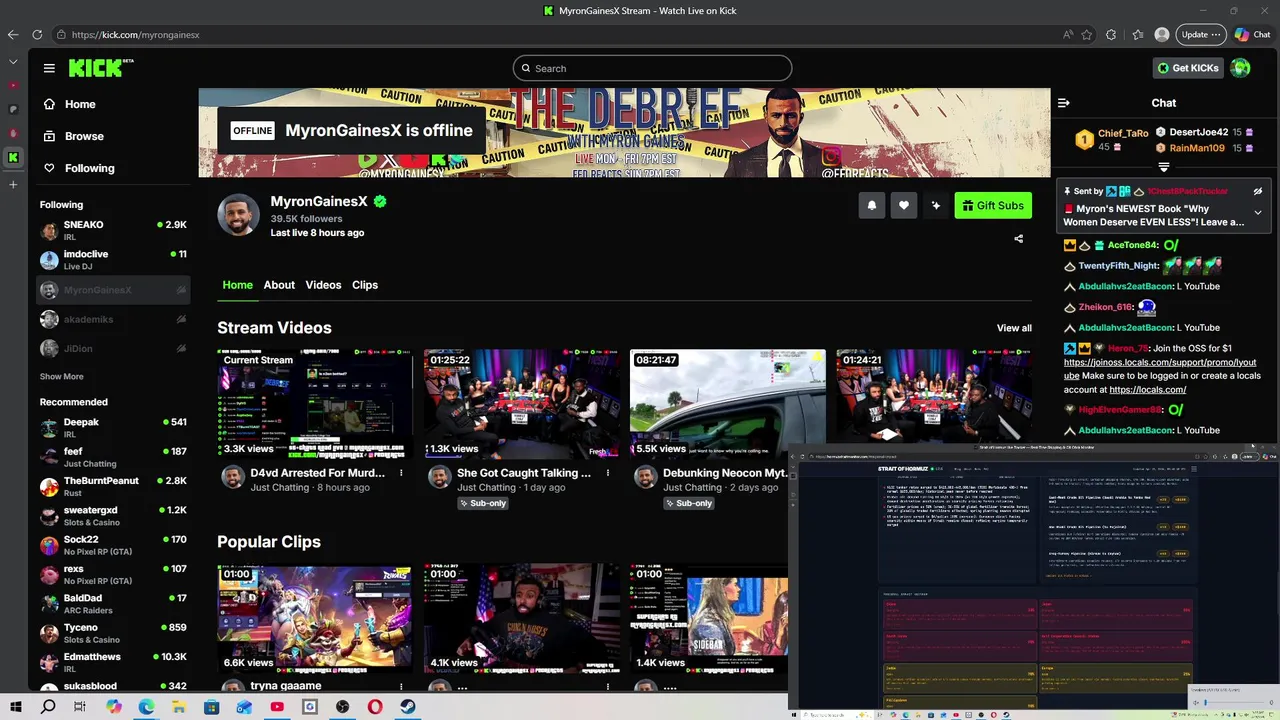The width and height of the screenshot is (1280, 720).
Task: Add a new tab with plus icon
Action: point(13,184)
